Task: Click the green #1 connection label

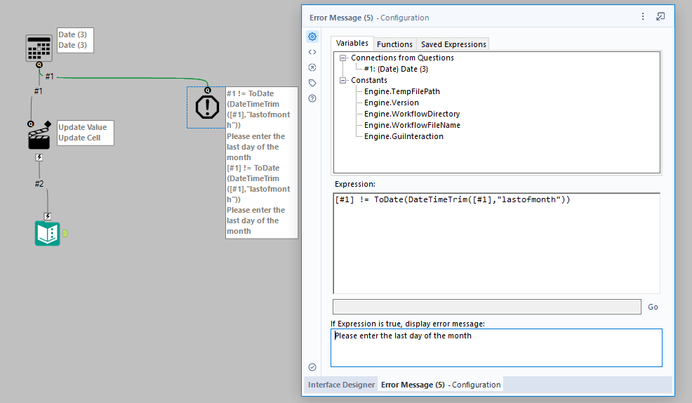Action: point(49,77)
